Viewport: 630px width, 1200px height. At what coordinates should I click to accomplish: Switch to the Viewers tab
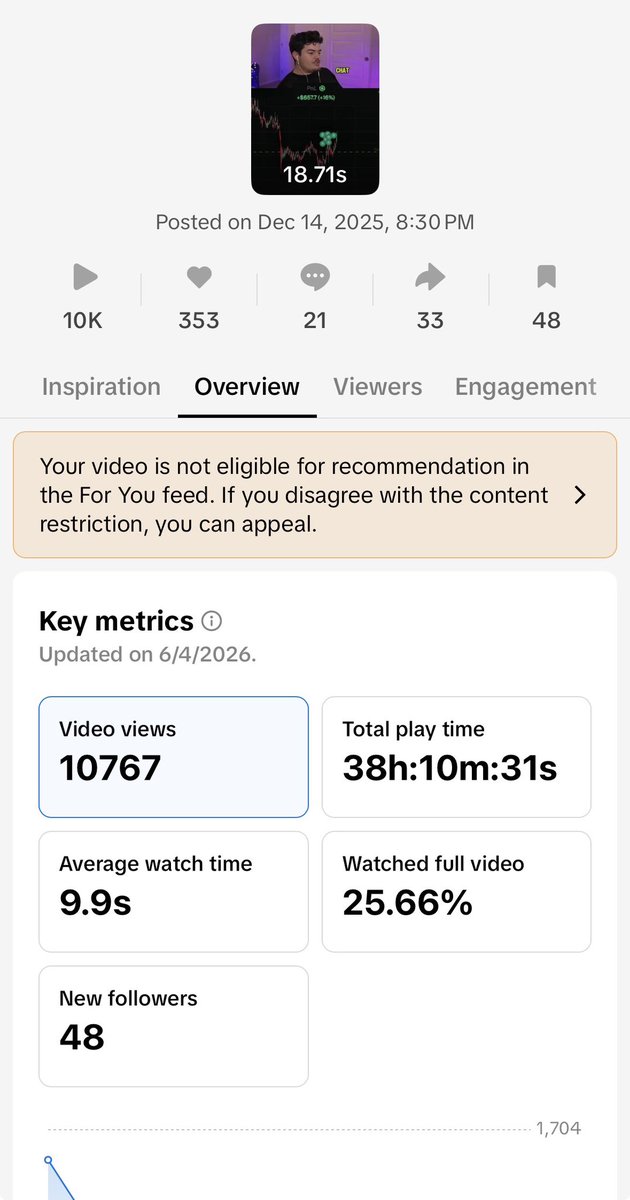pos(377,387)
